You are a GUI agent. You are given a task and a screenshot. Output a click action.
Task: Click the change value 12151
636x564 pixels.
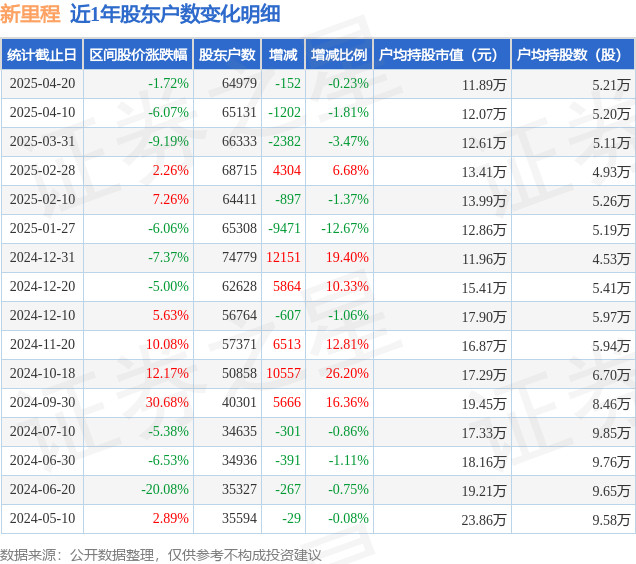coord(283,258)
